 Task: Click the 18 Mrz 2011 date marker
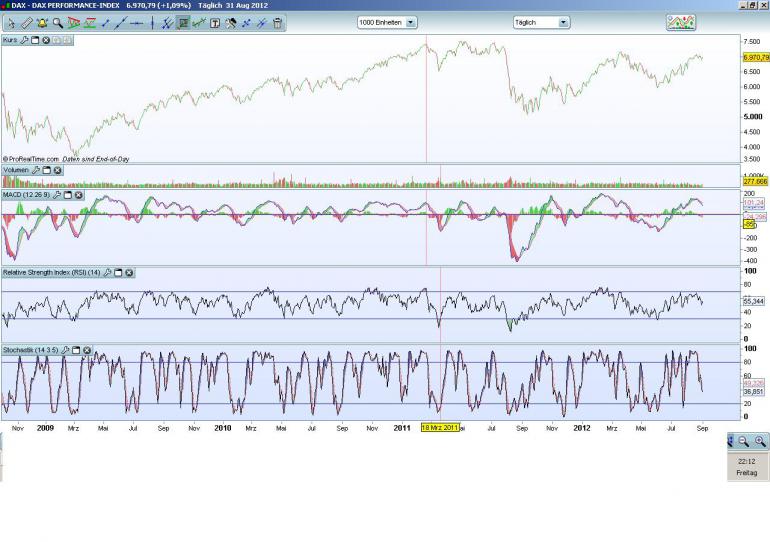coord(440,428)
